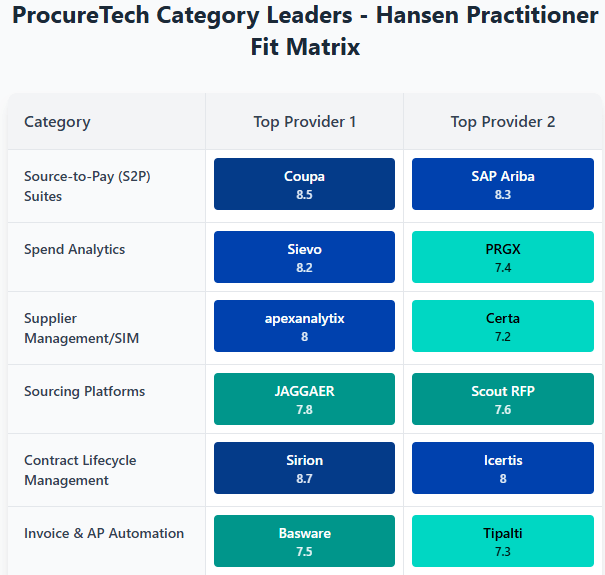Click the Tipalti 7.3 card
The height and width of the screenshot is (575, 605).
point(502,541)
